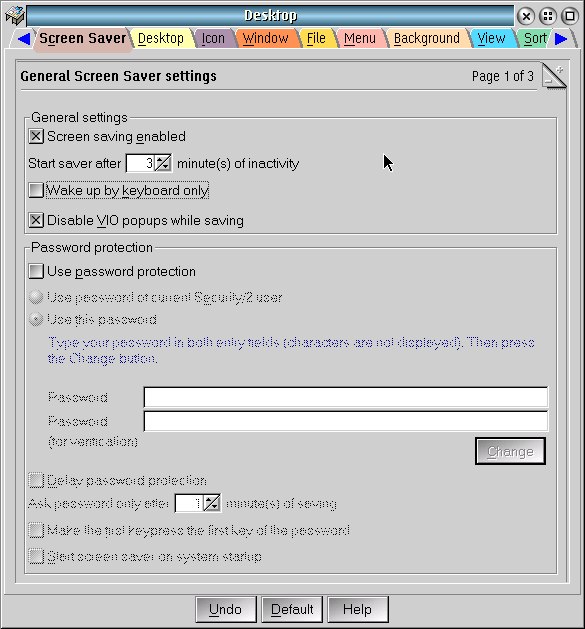Select the Icon tab
This screenshot has height=629, width=585.
(213, 39)
